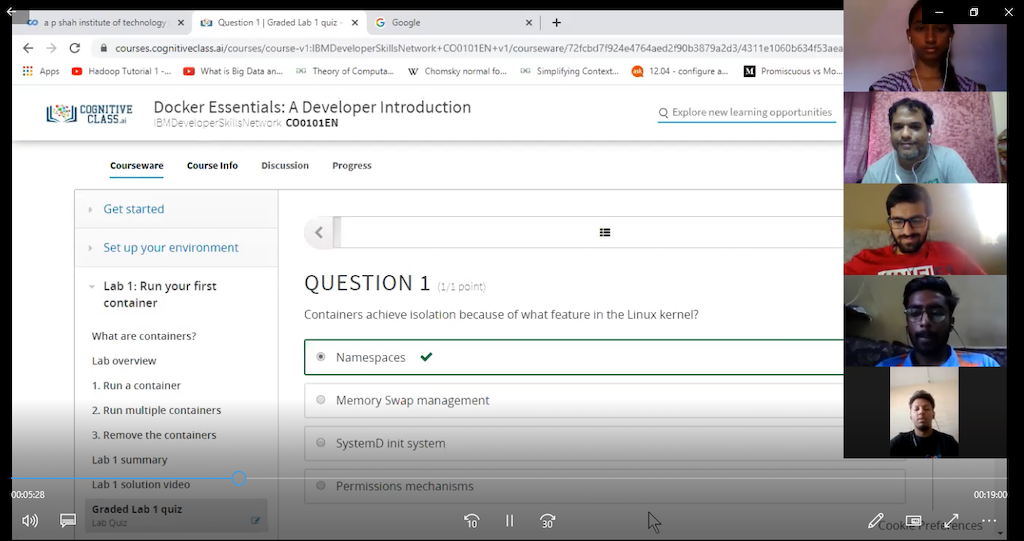Close the Google tab
This screenshot has width=1024, height=541.
point(528,22)
